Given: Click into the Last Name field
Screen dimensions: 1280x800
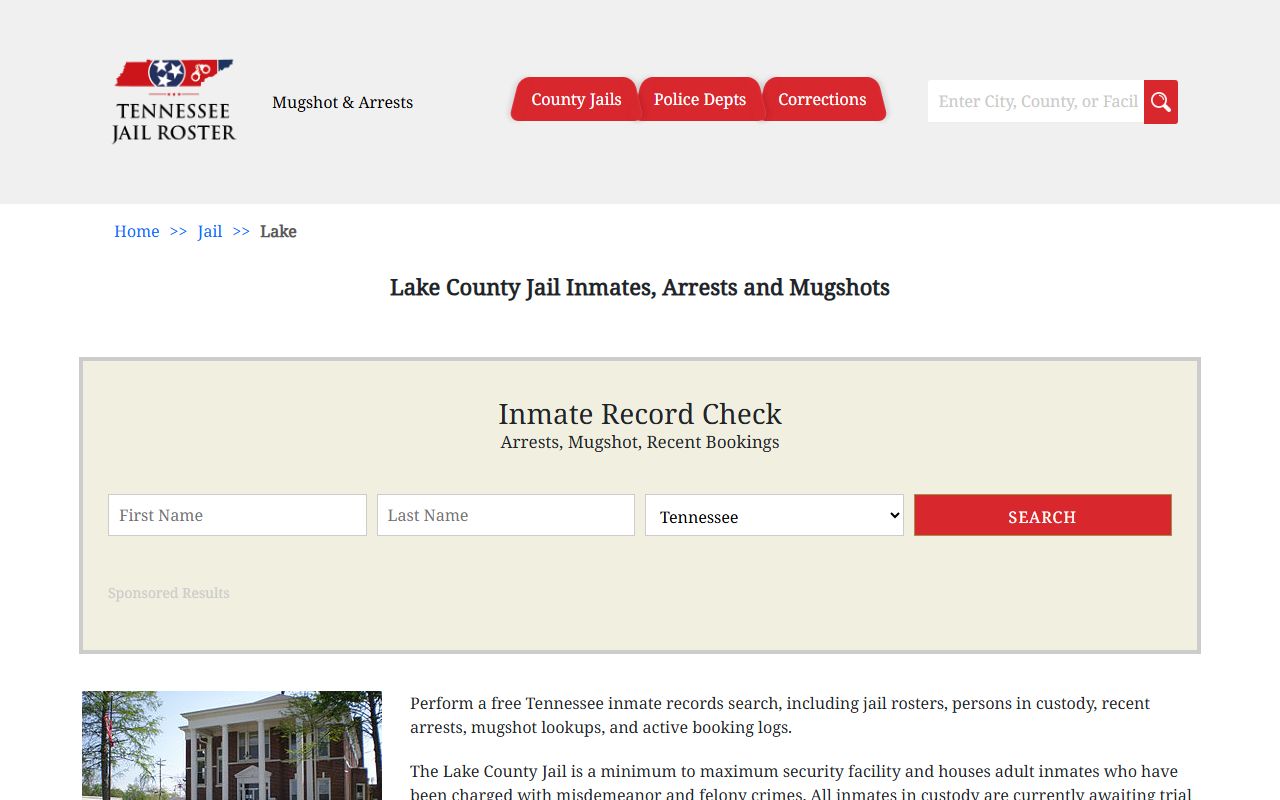Looking at the screenshot, I should point(506,515).
